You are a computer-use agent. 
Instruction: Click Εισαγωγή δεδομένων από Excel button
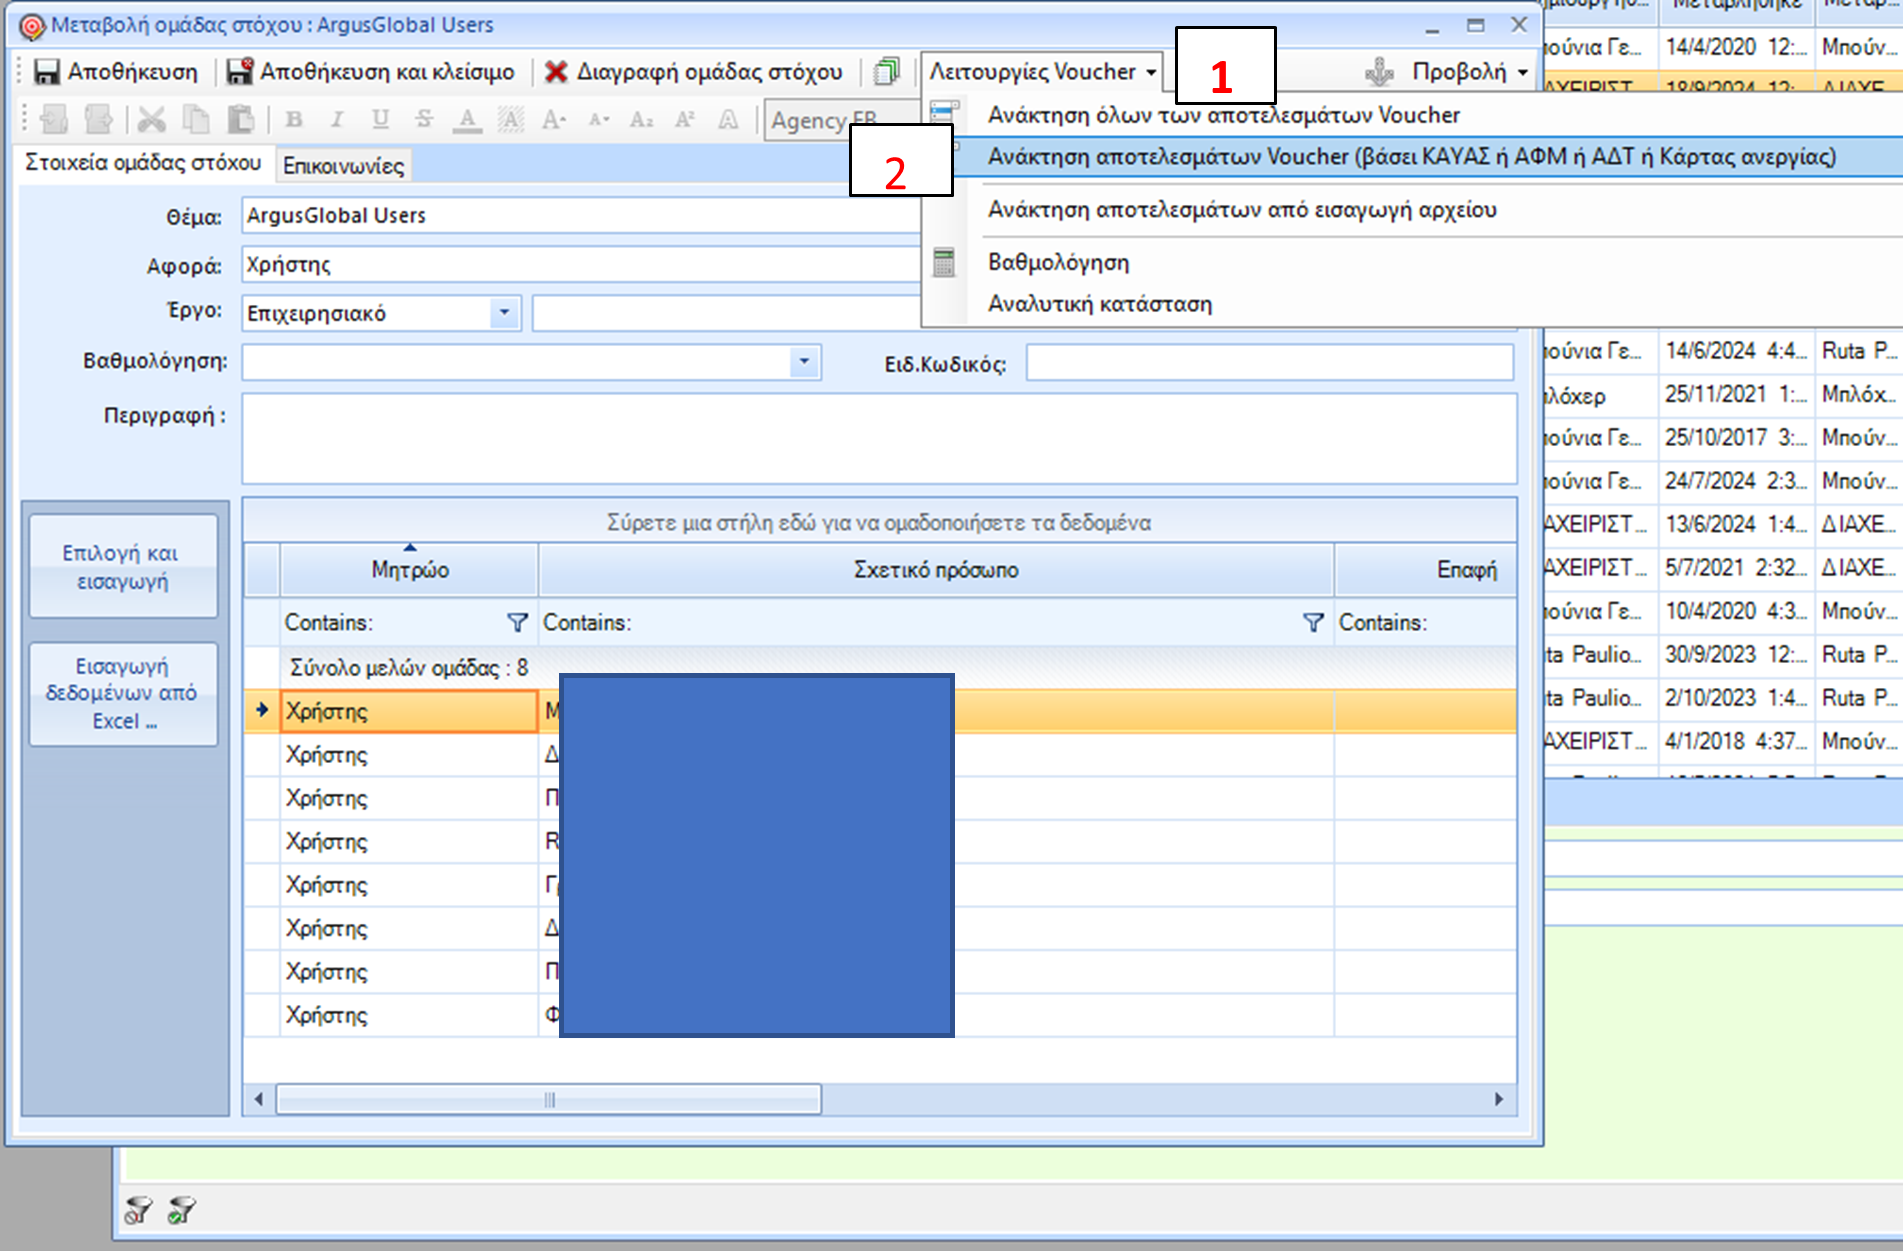122,693
